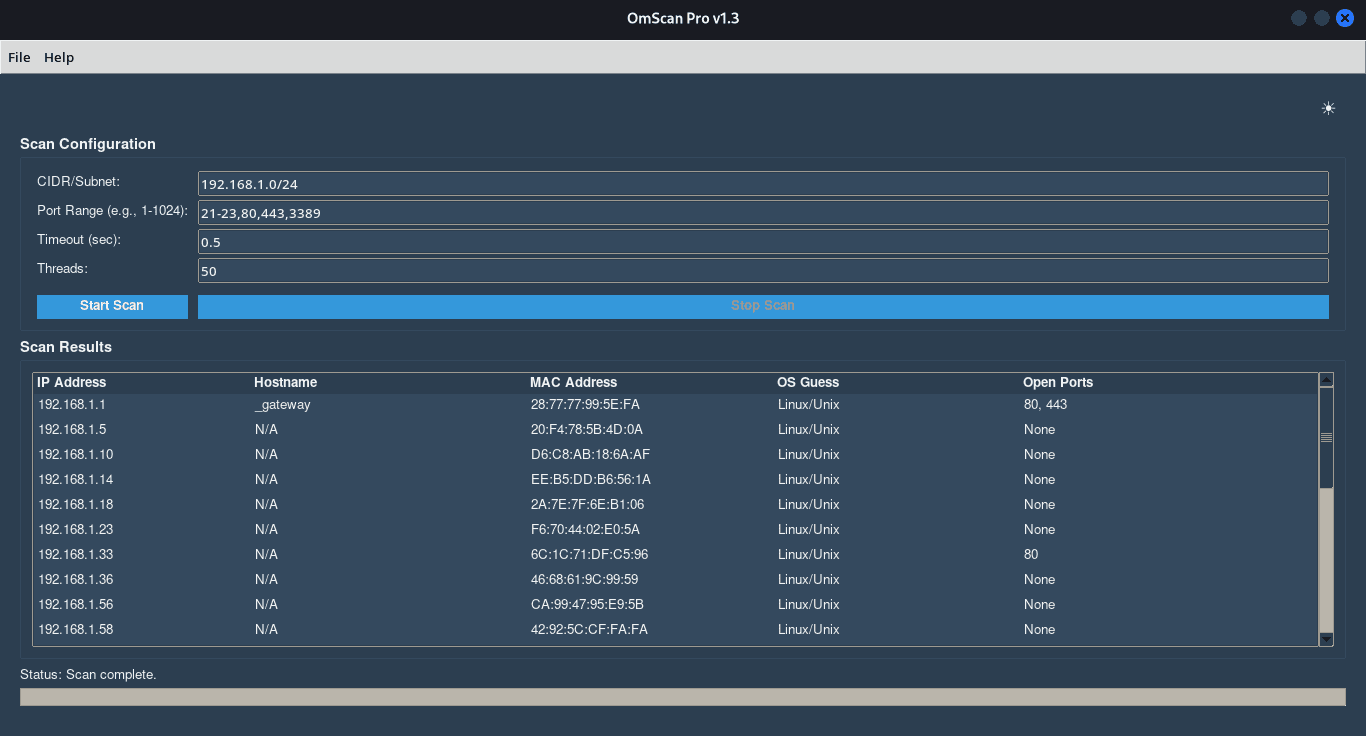
Task: Click into the Threads field
Action: pyautogui.click(x=763, y=271)
